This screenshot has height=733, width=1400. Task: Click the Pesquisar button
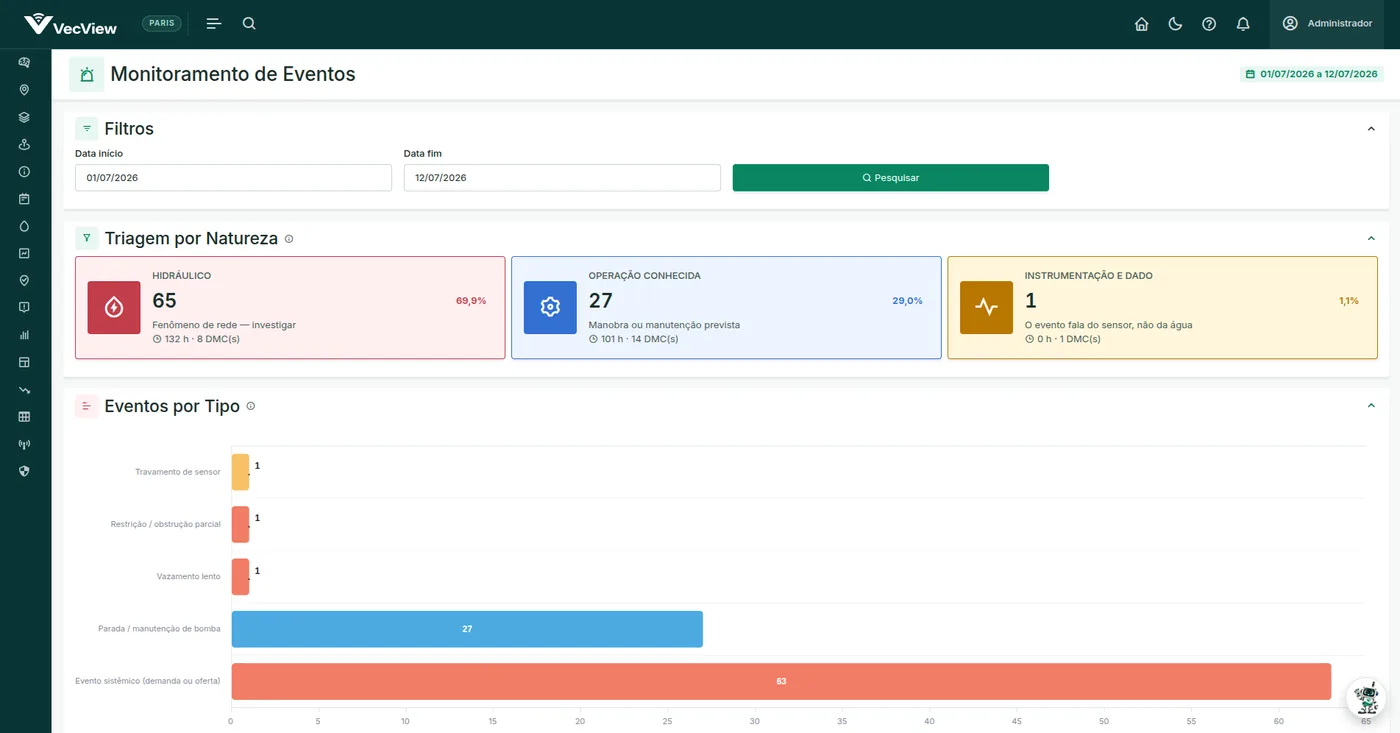tap(891, 177)
